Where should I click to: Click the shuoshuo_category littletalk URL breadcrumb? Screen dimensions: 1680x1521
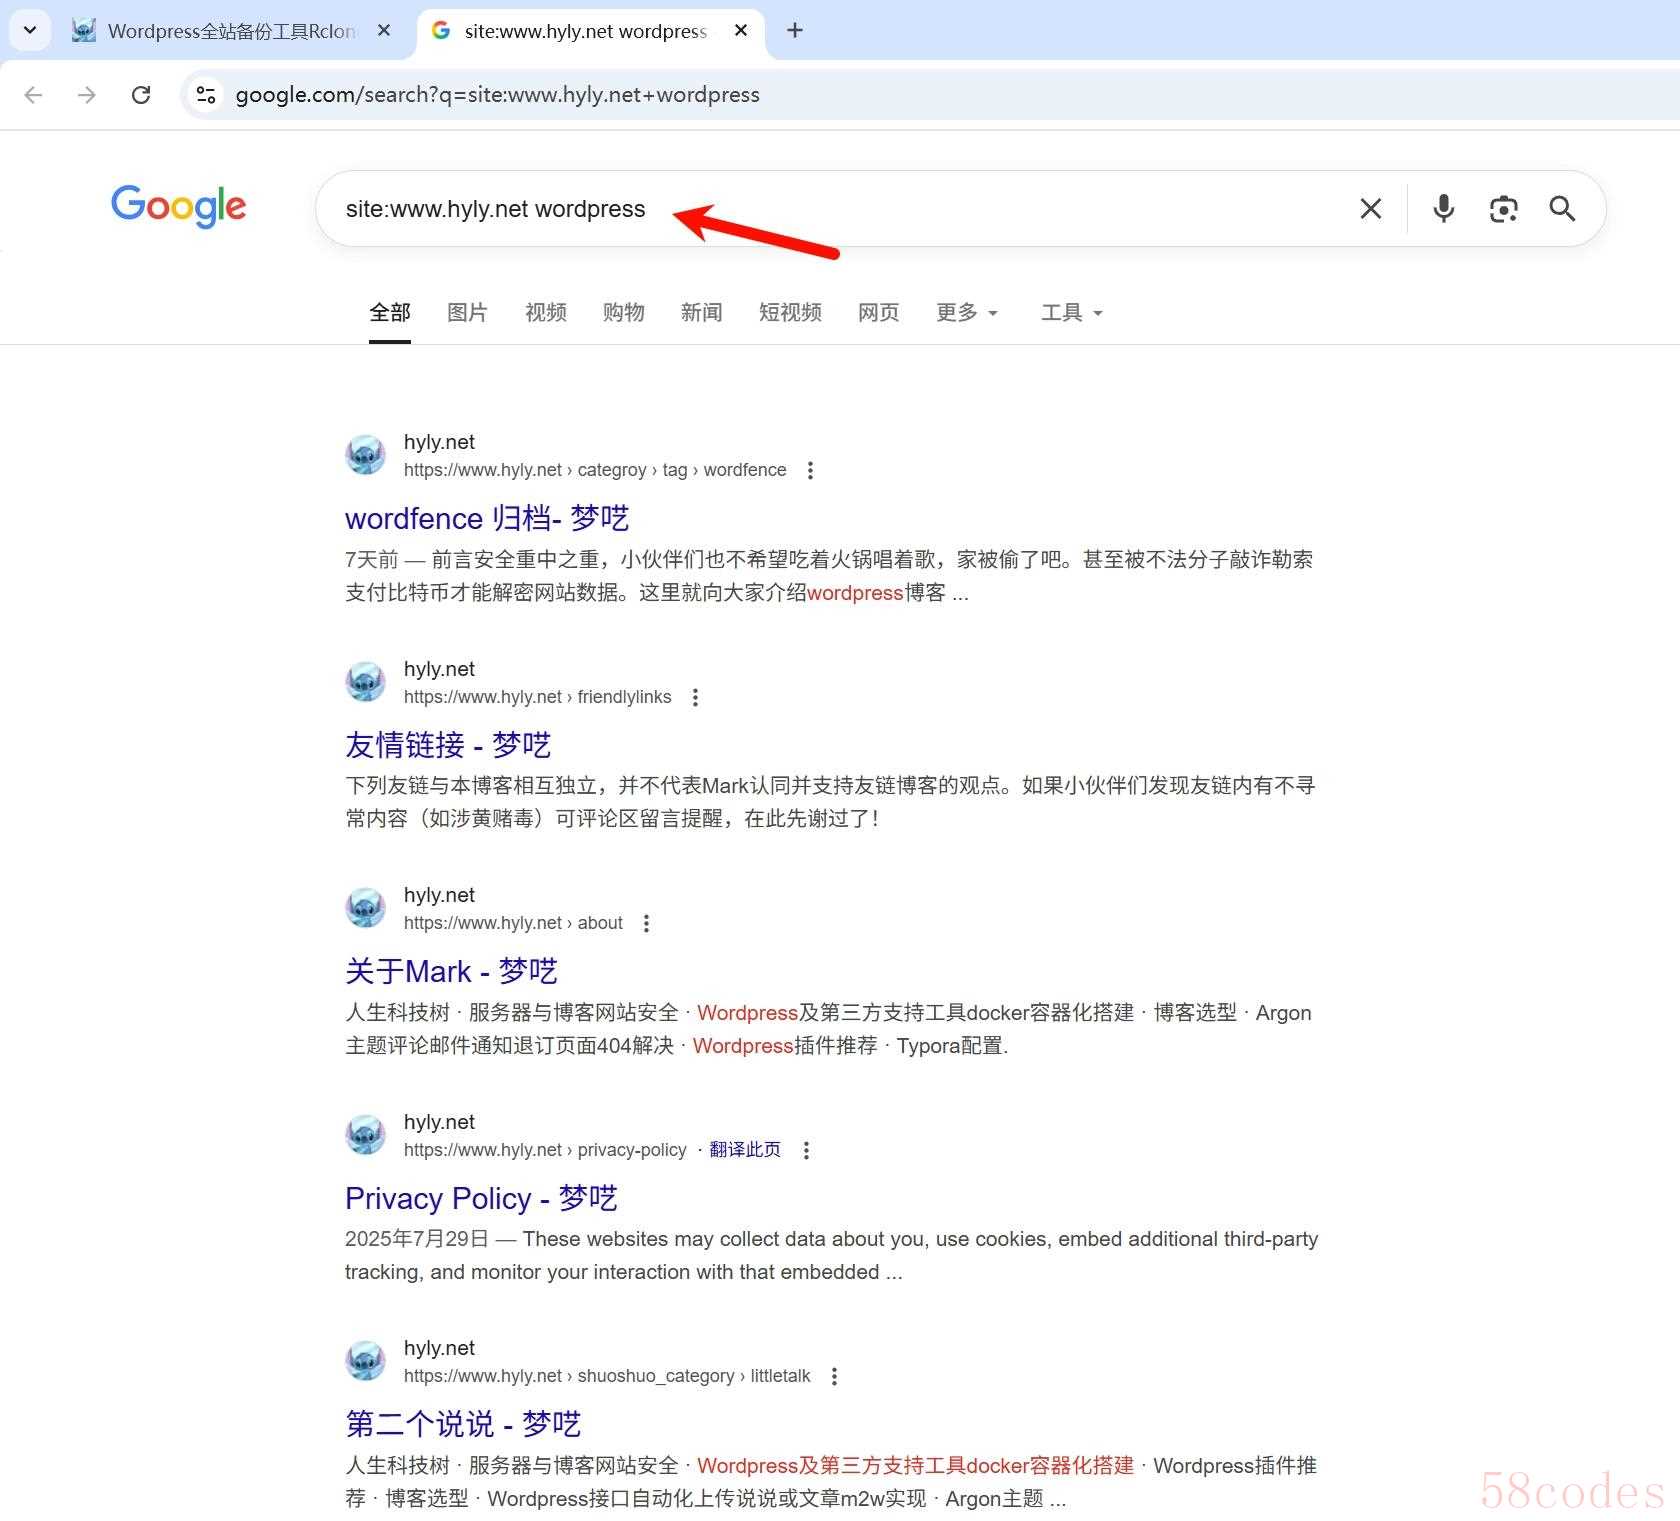click(x=607, y=1376)
